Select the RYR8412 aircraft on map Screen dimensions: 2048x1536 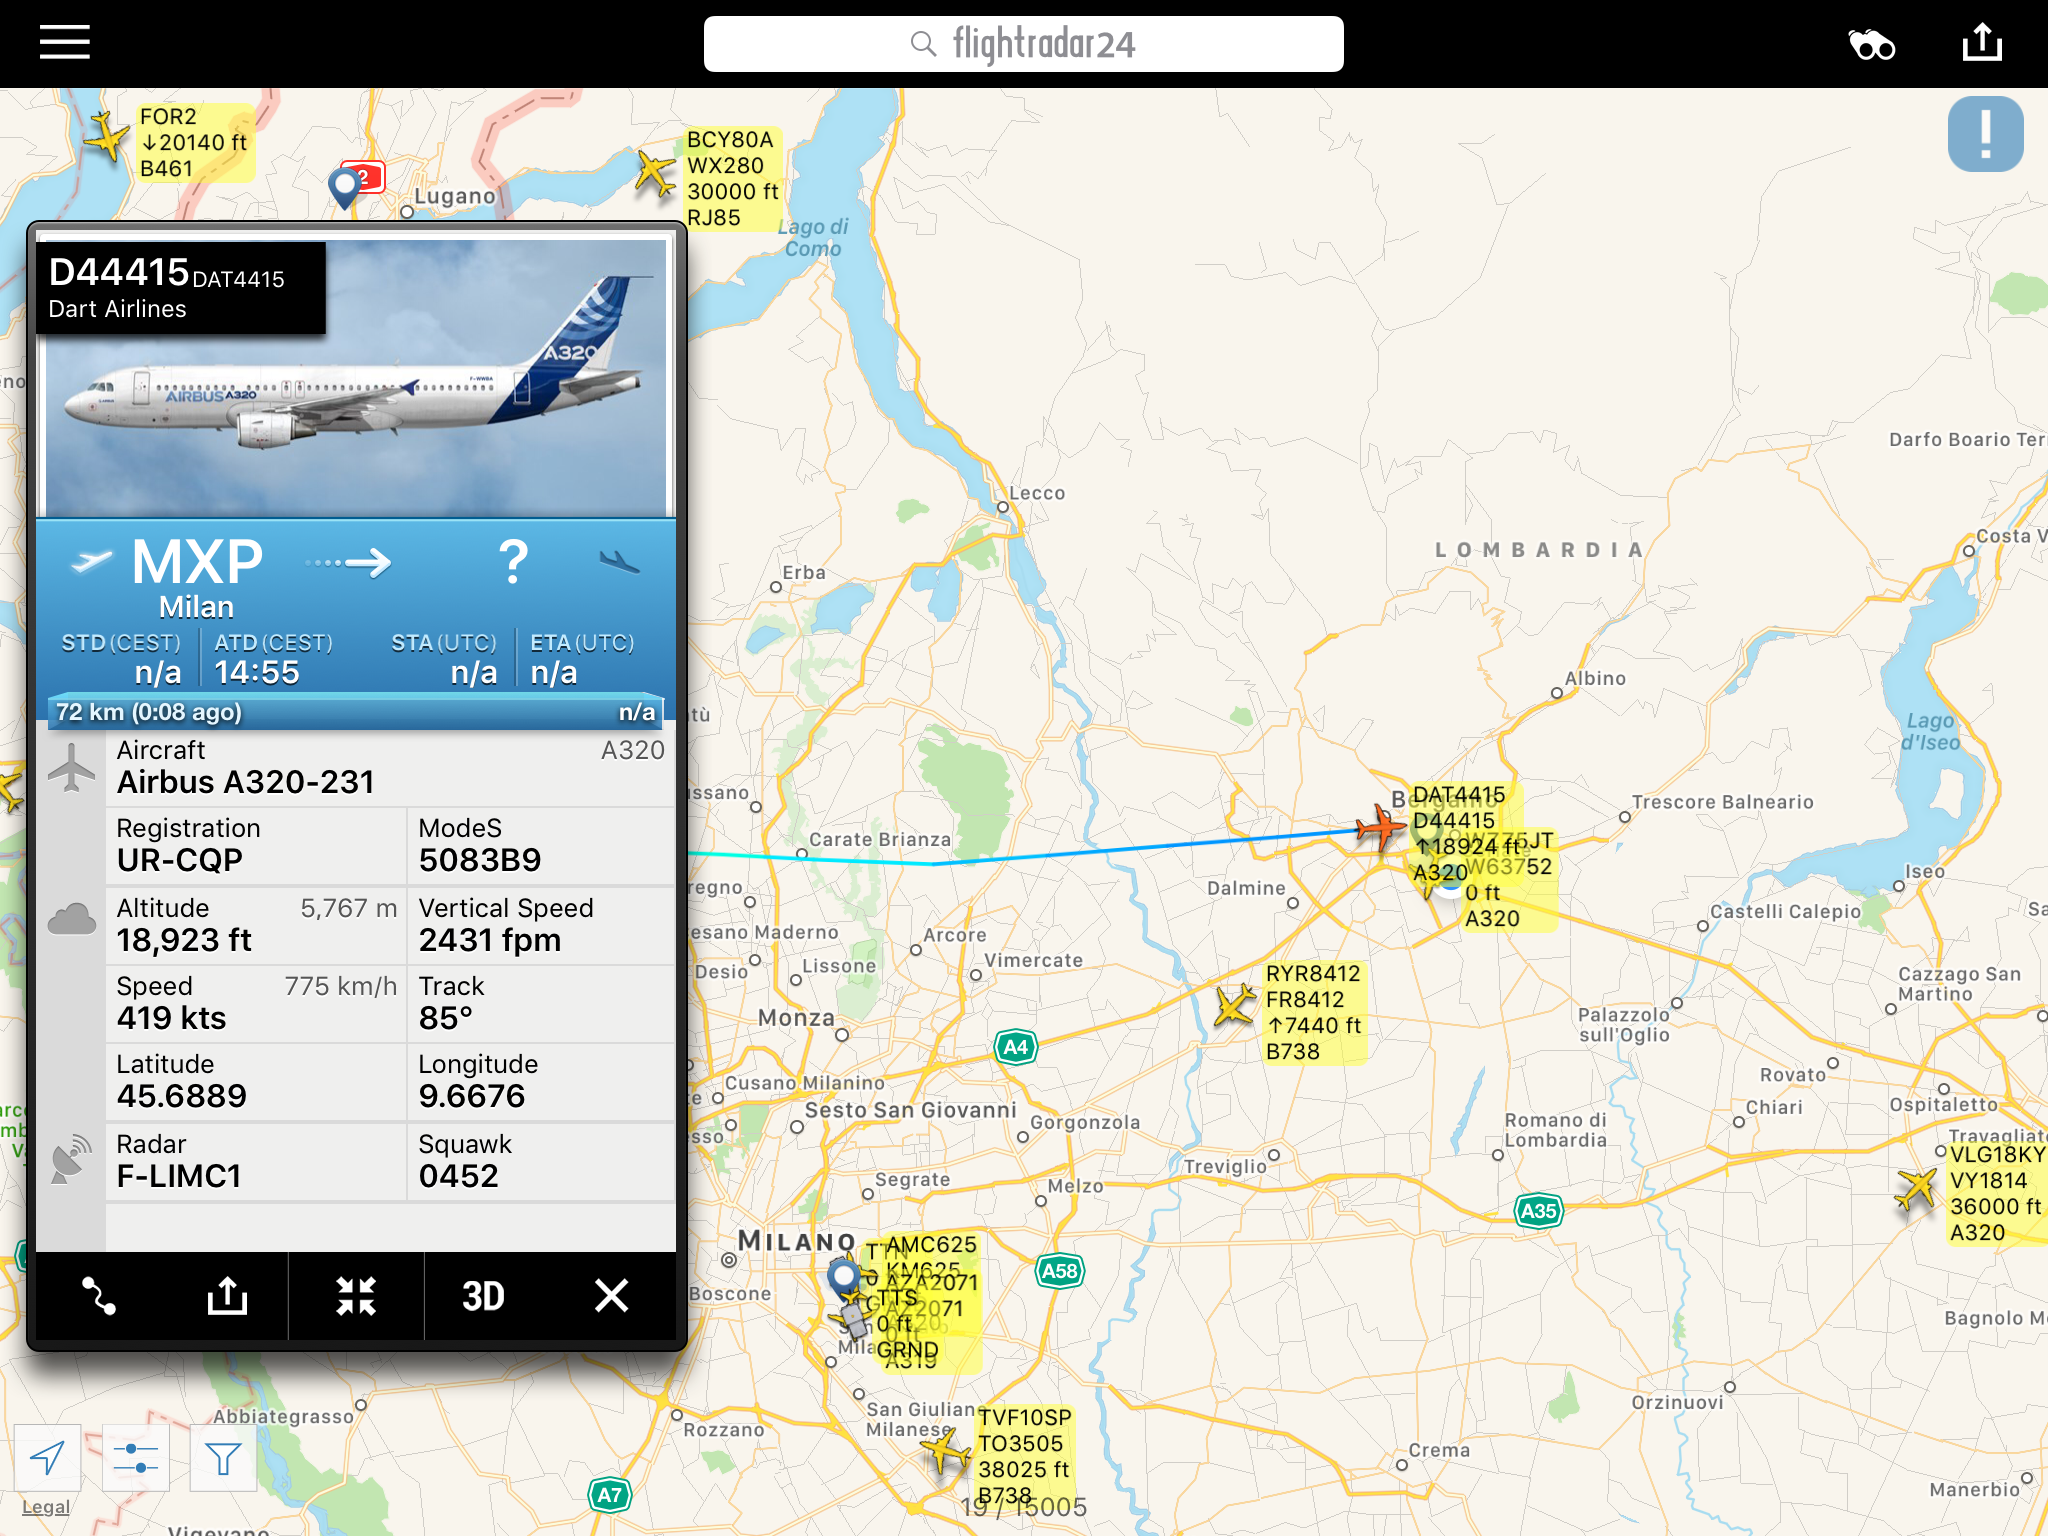(1235, 1005)
